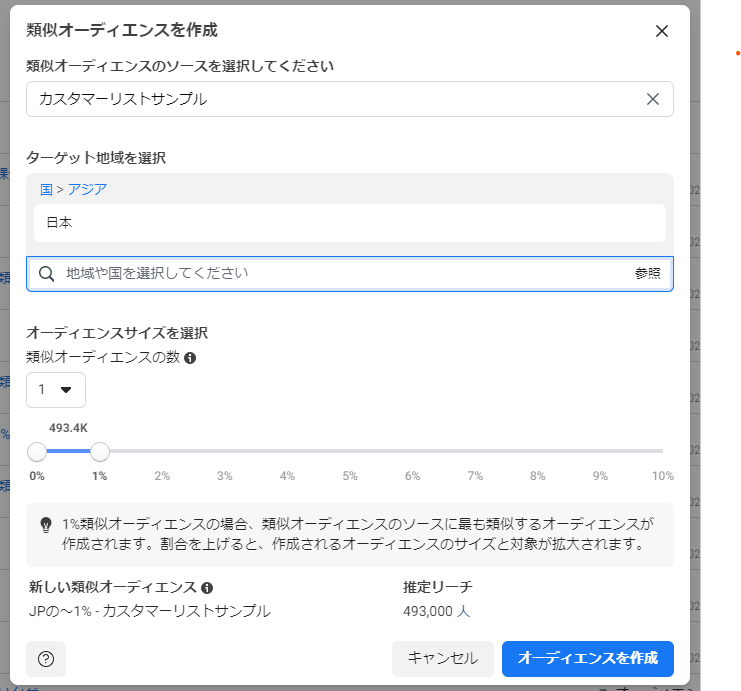Close the 類似オーディエンスを作成 dialog
741x691 pixels.
(662, 31)
